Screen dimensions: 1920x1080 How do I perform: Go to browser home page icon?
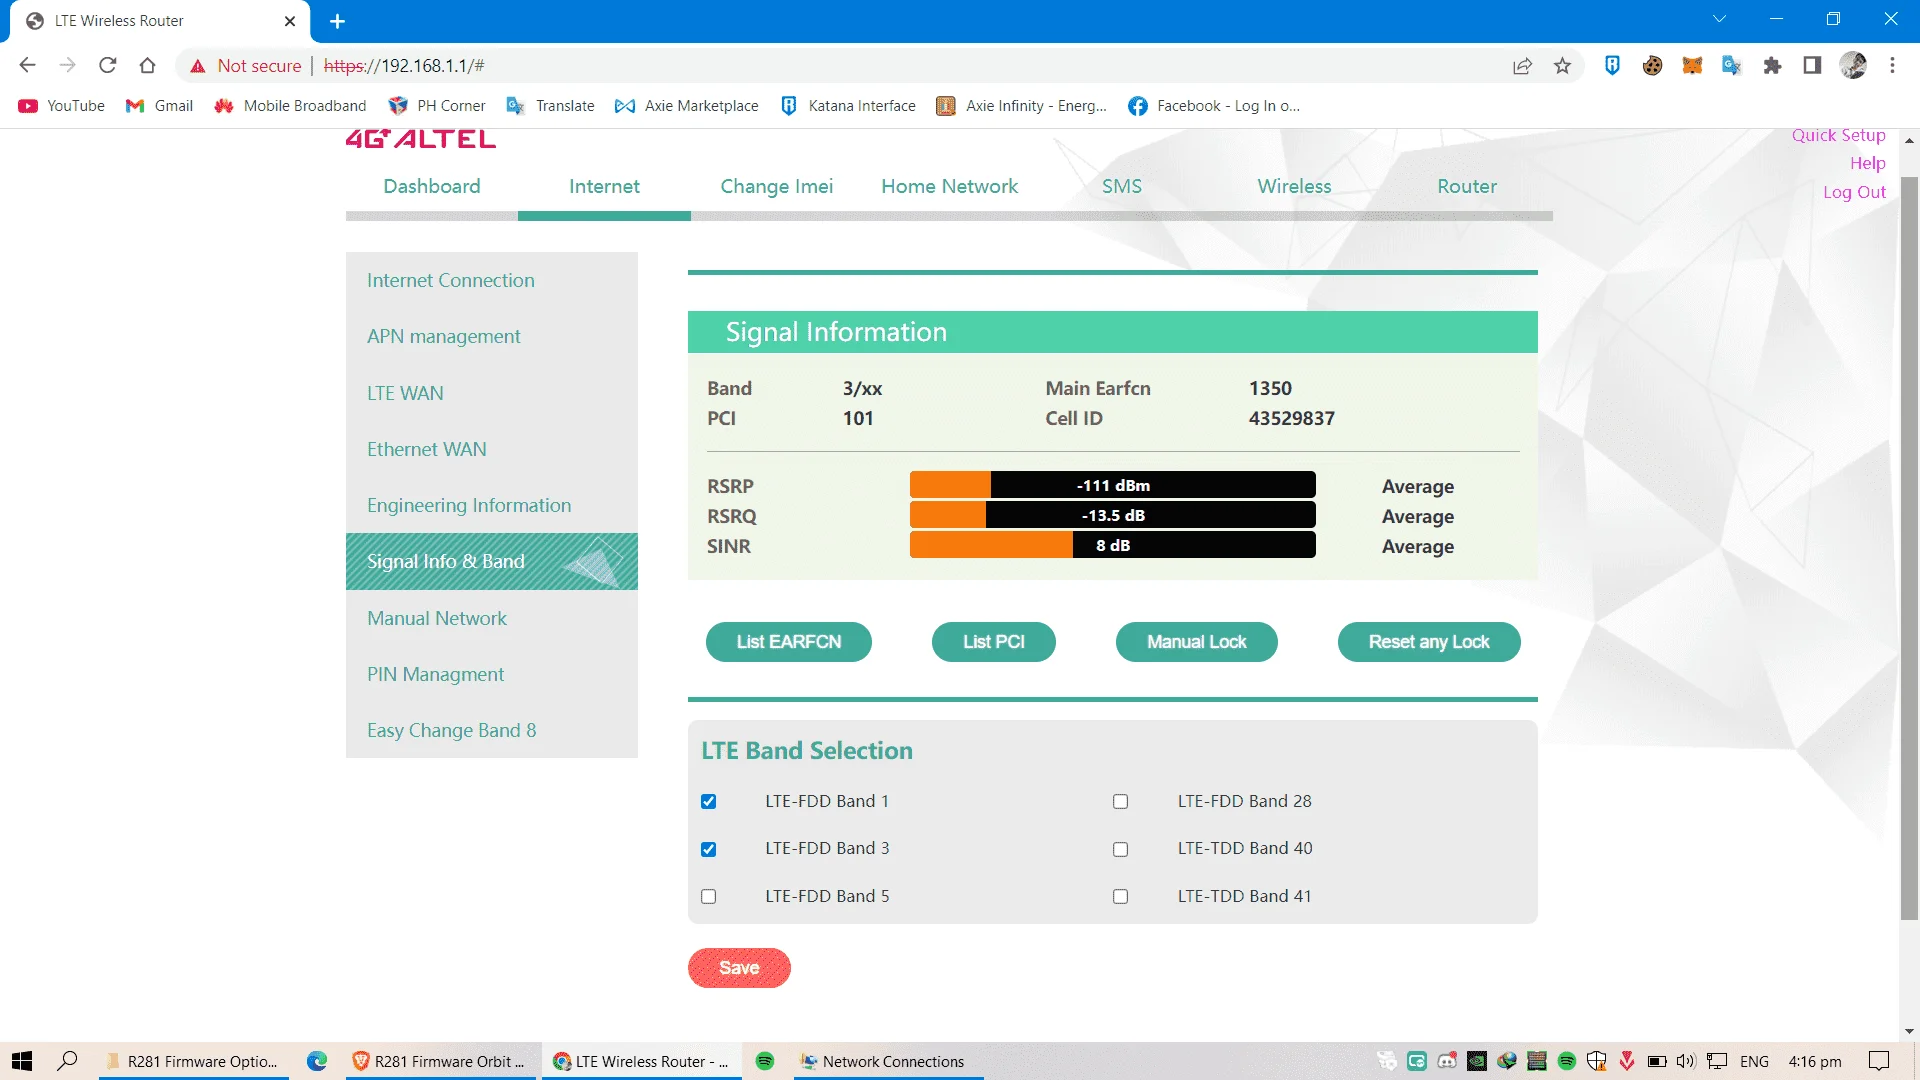coord(148,65)
